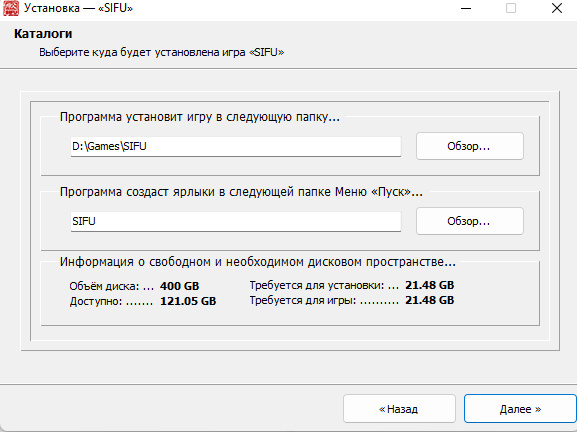Image resolution: width=577 pixels, height=432 pixels.
Task: Click the 121.05 GB available space value
Action: [188, 301]
